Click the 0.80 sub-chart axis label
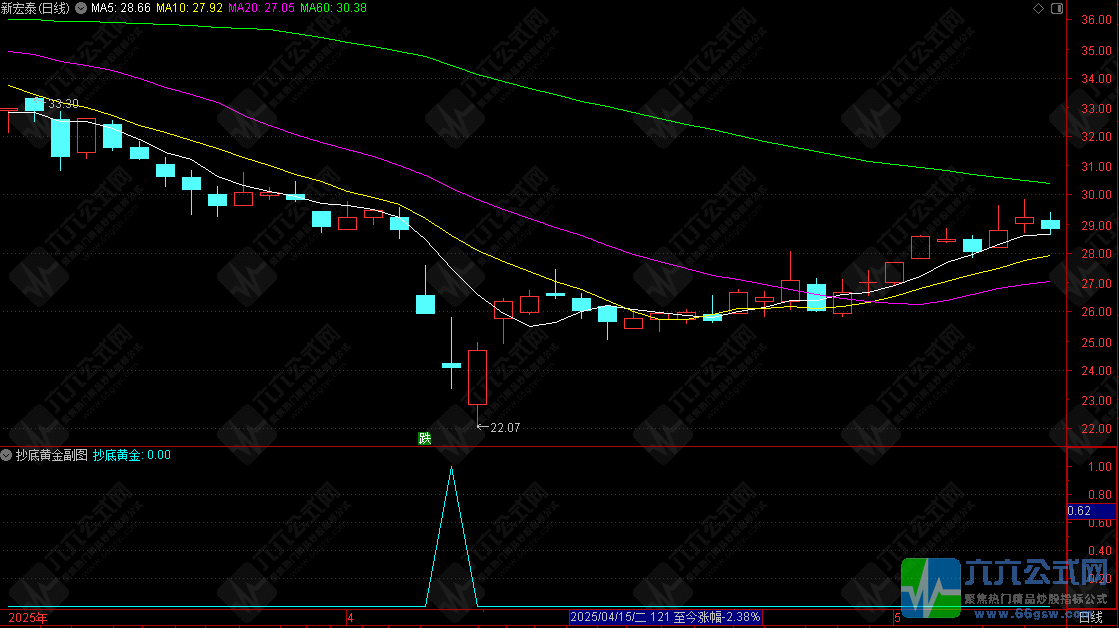 pos(1100,495)
